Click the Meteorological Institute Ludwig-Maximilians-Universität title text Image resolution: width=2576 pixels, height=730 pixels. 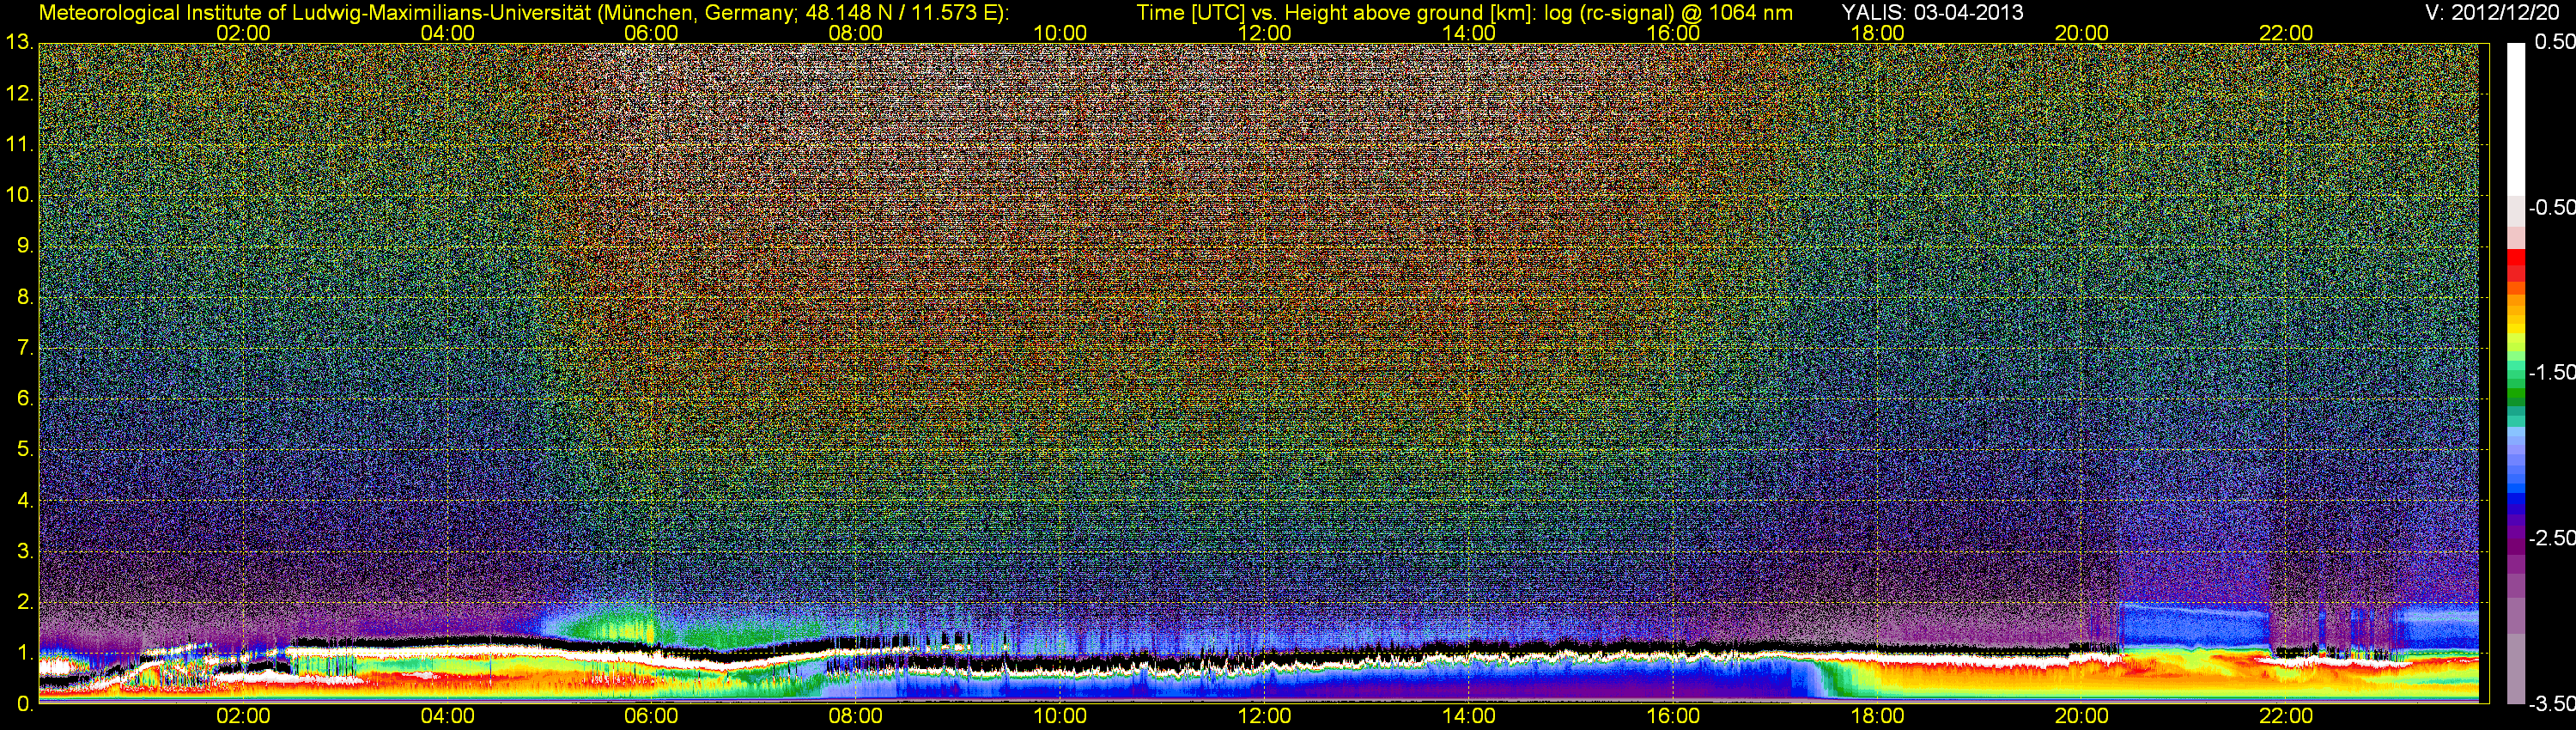pos(524,13)
